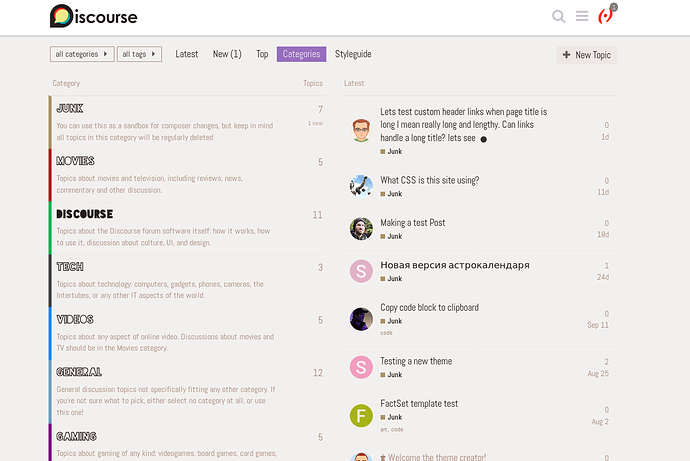Select the Top tab

click(x=262, y=54)
